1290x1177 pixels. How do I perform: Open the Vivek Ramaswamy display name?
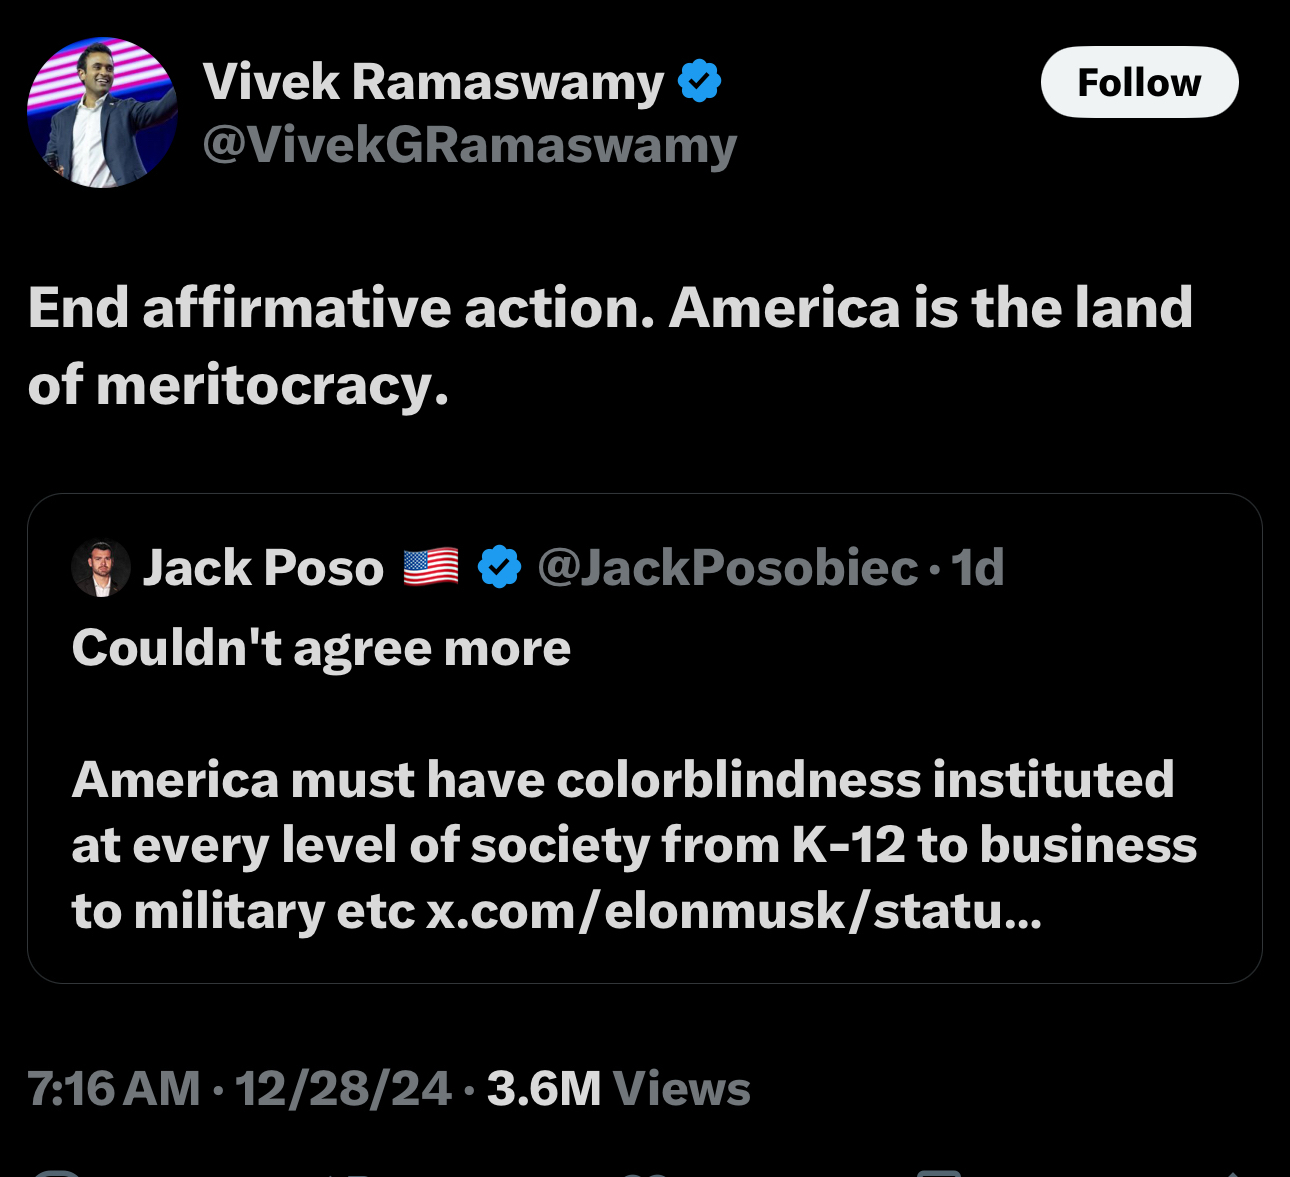click(433, 82)
